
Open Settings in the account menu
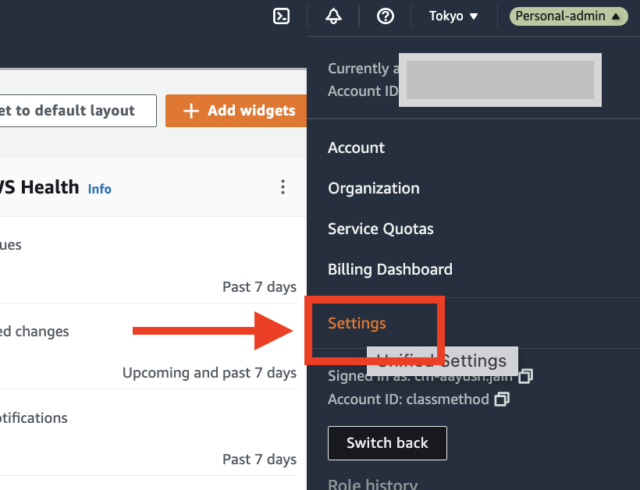tap(357, 323)
